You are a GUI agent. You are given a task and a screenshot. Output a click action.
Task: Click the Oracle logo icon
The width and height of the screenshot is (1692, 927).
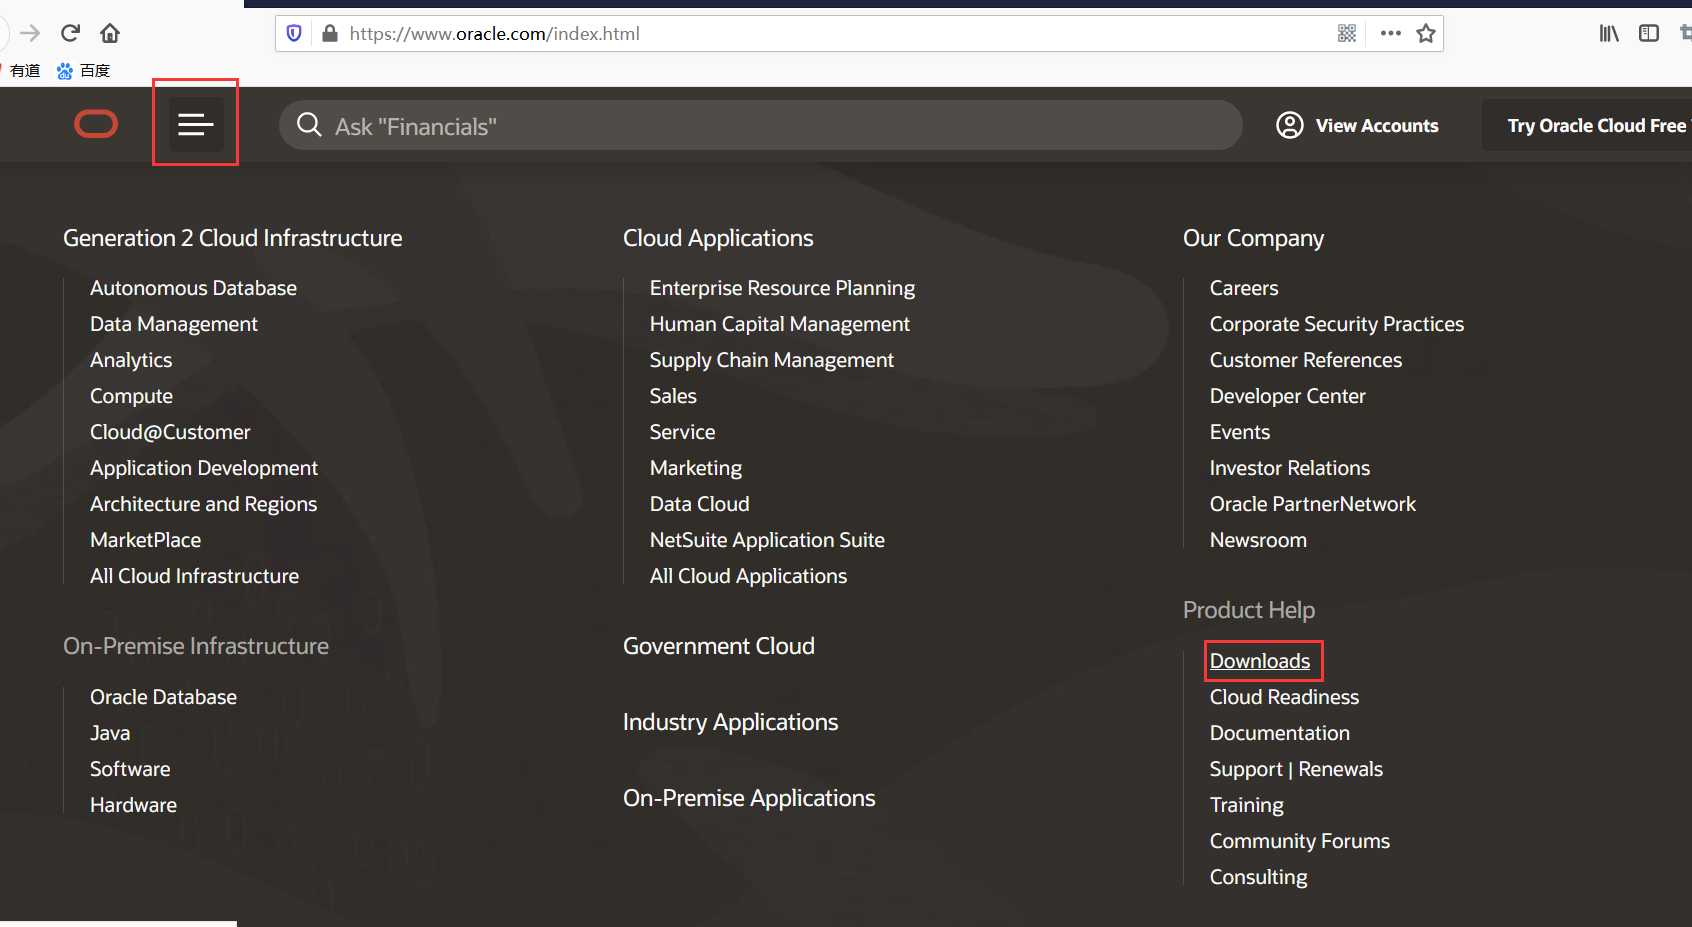pos(96,124)
